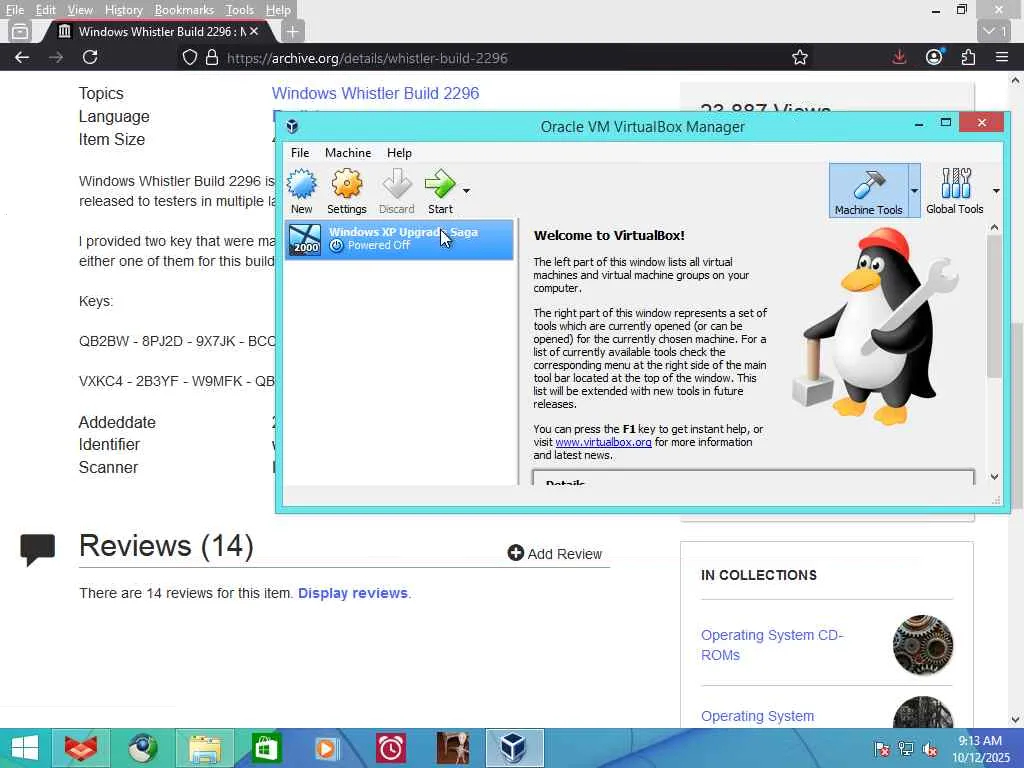Click the Discard toolbar icon
Screen dimensions: 1024x768
[396, 190]
